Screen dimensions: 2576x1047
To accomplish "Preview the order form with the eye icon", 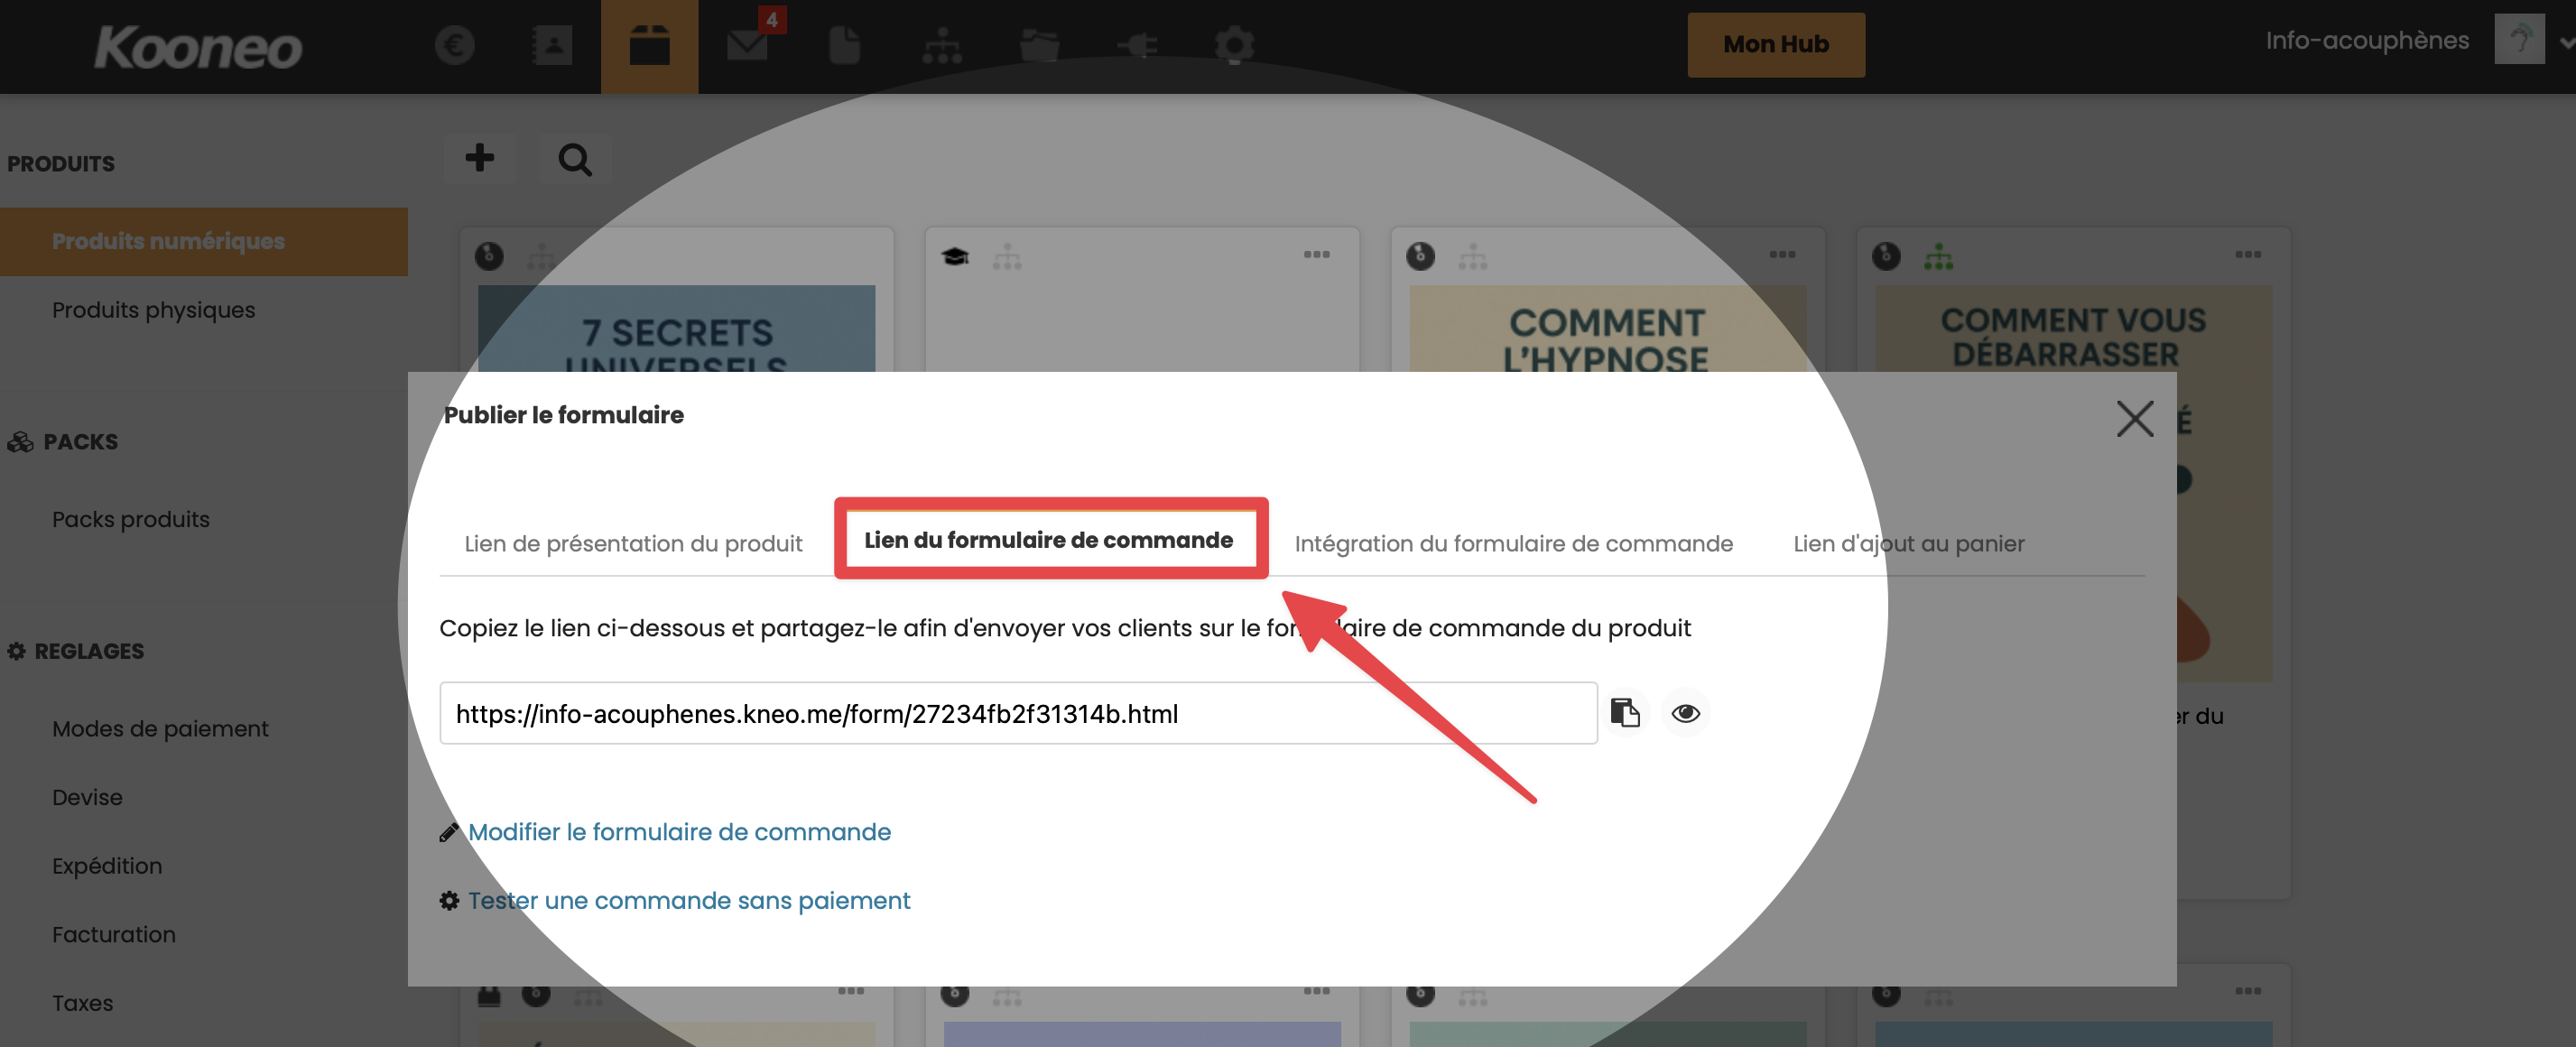I will pyautogui.click(x=1685, y=713).
